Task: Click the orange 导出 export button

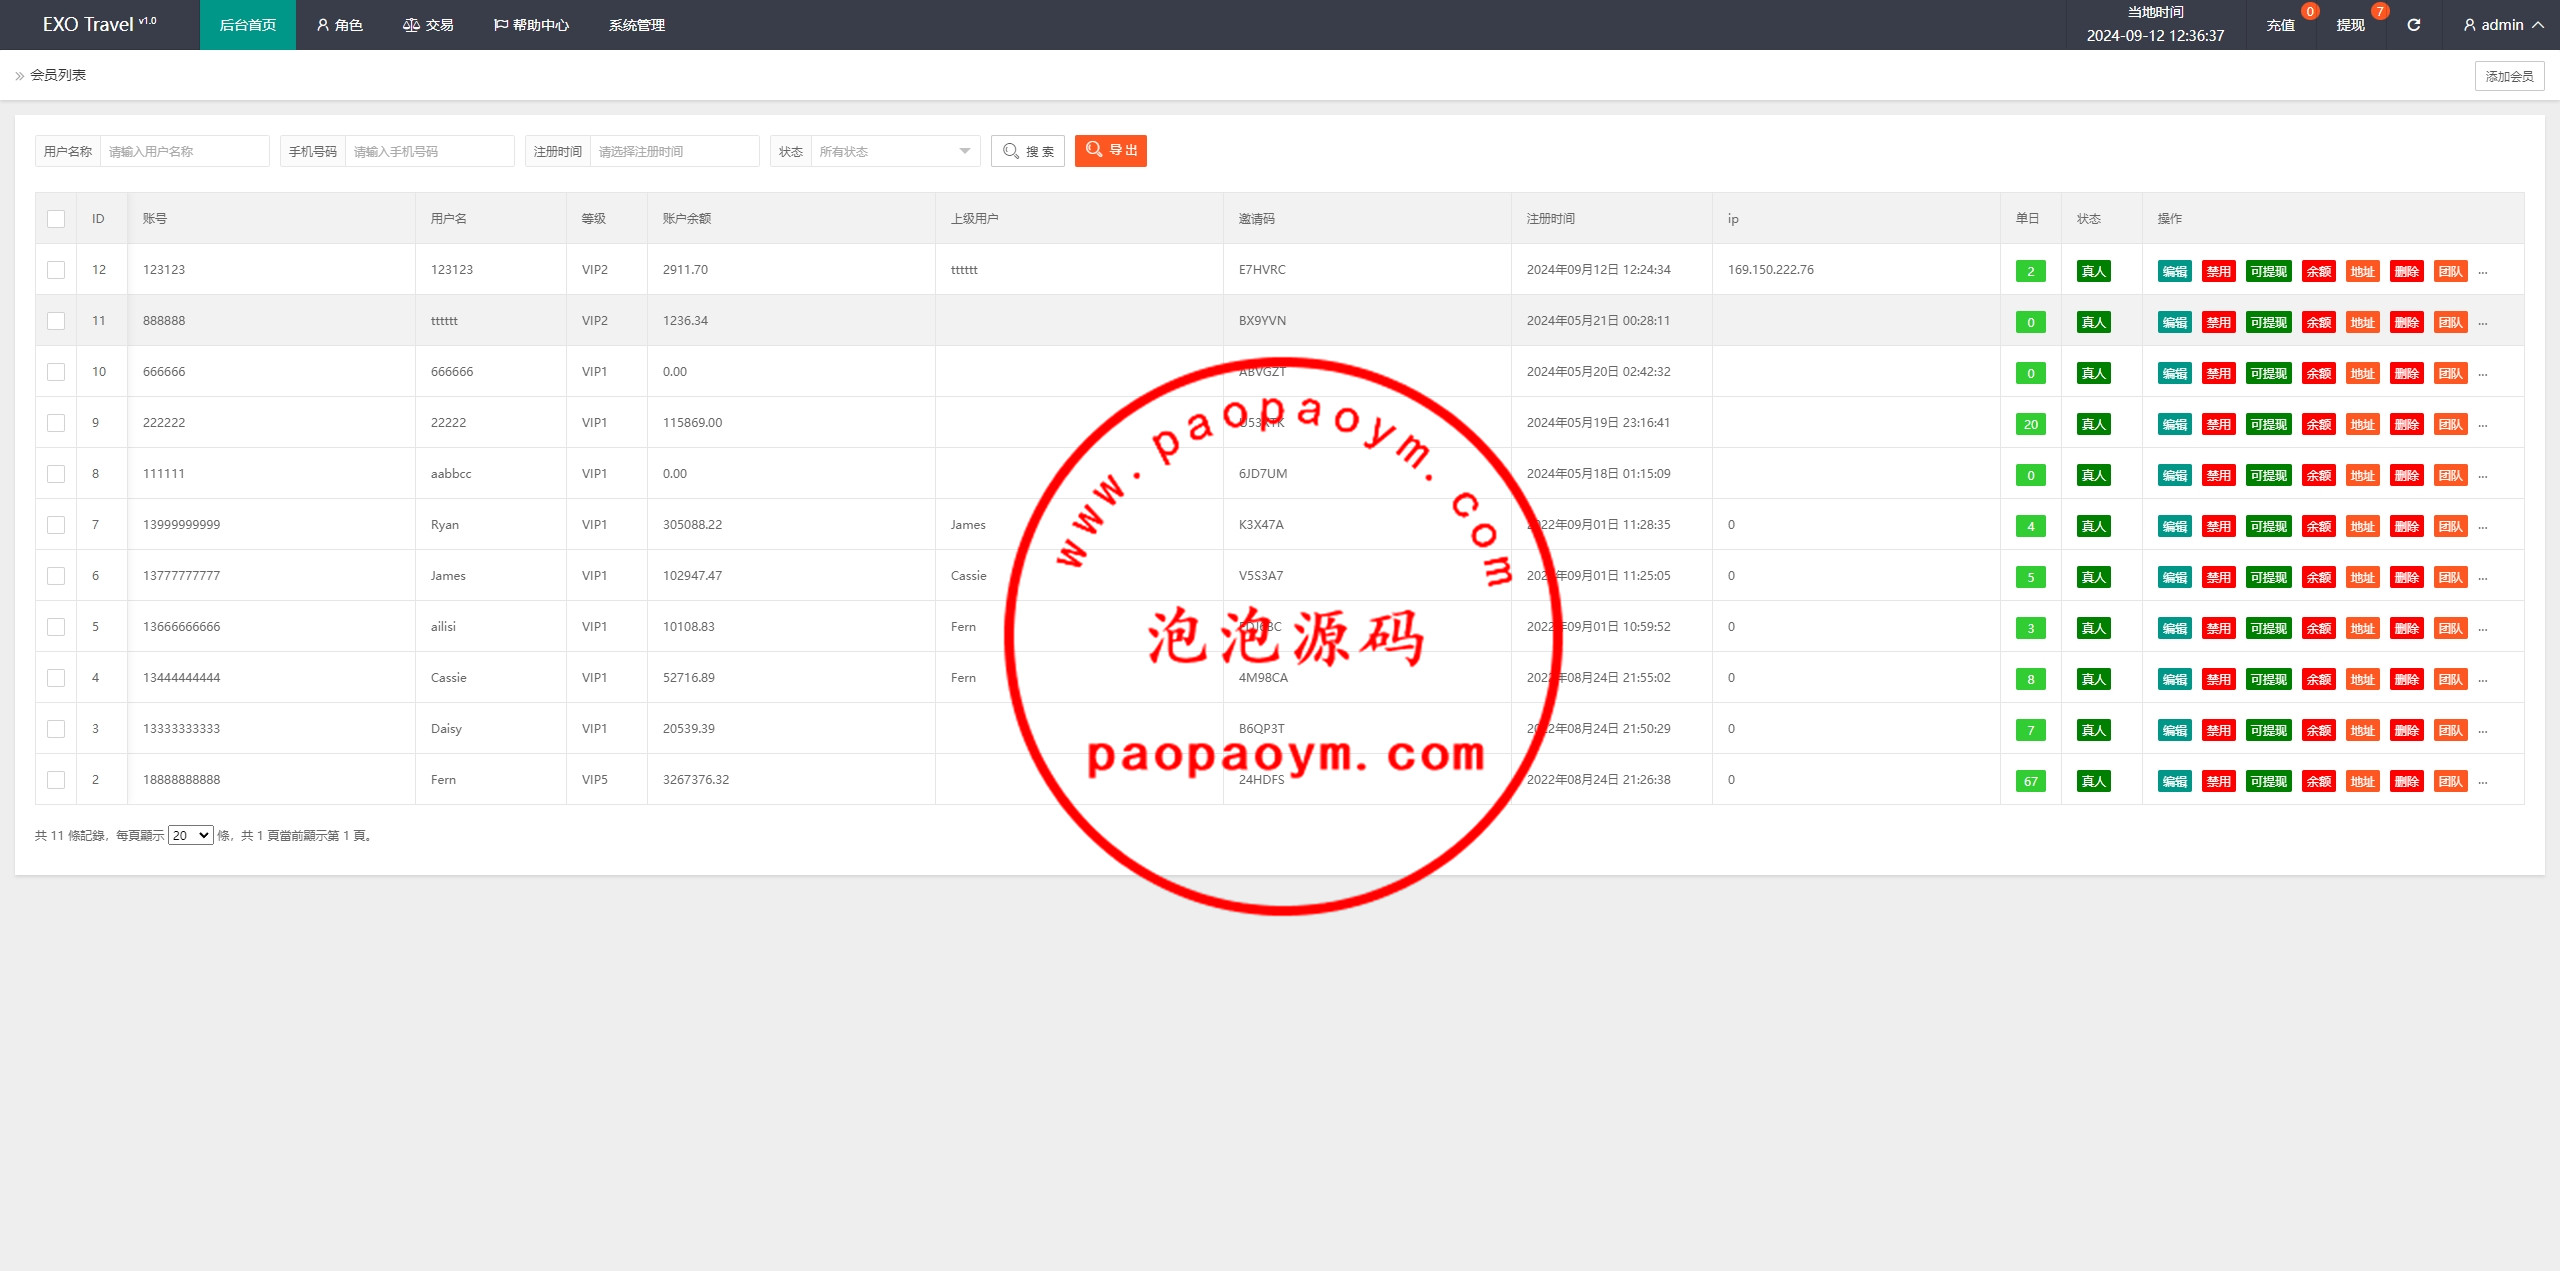Action: (x=1110, y=151)
